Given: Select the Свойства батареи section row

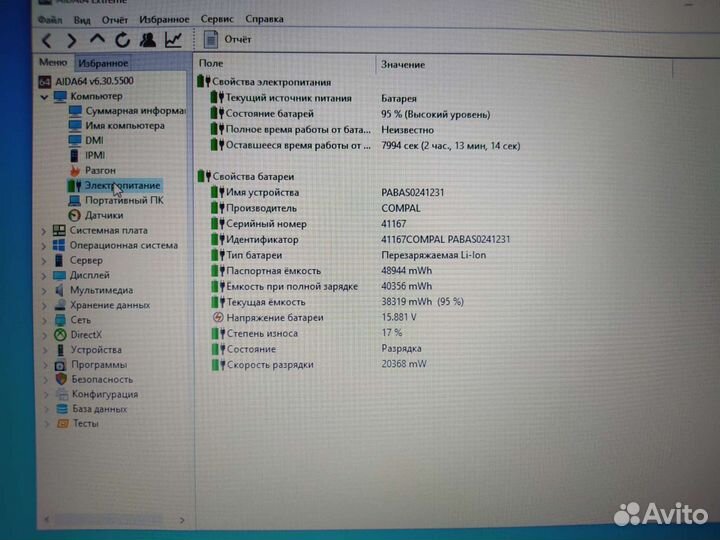Looking at the screenshot, I should (246, 176).
